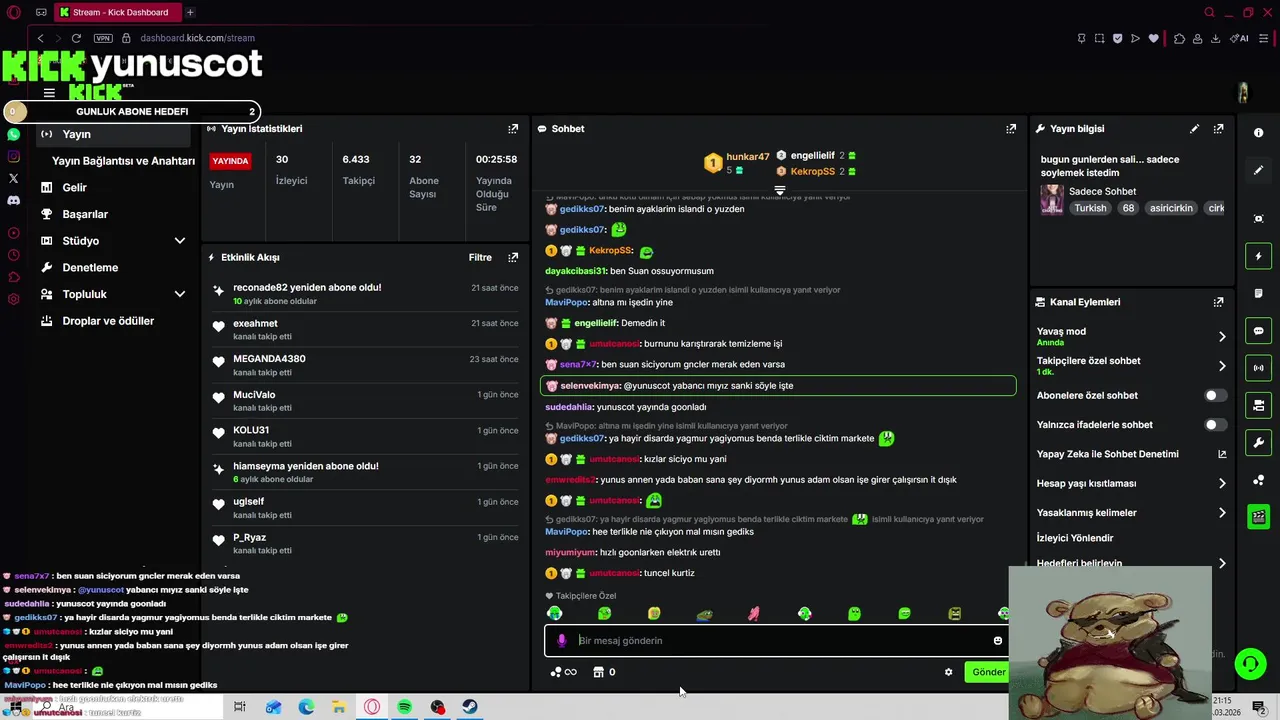Open chat settings gear icon
Viewport: 1280px width, 720px height.
[x=948, y=672]
